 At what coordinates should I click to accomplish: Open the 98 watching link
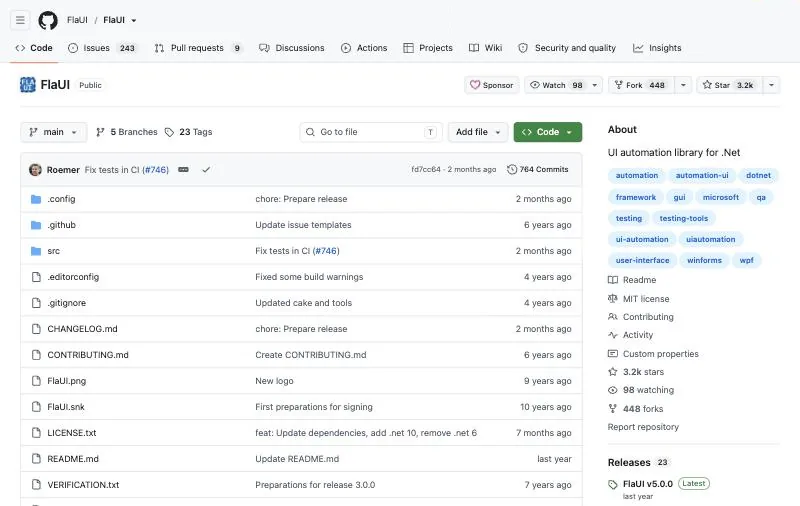click(641, 390)
